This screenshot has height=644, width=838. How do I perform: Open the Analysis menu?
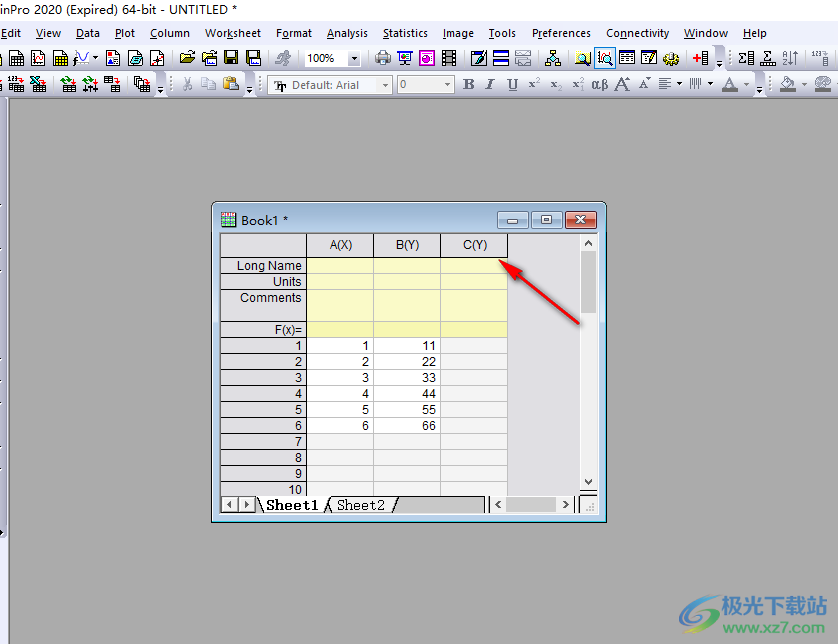(x=347, y=33)
